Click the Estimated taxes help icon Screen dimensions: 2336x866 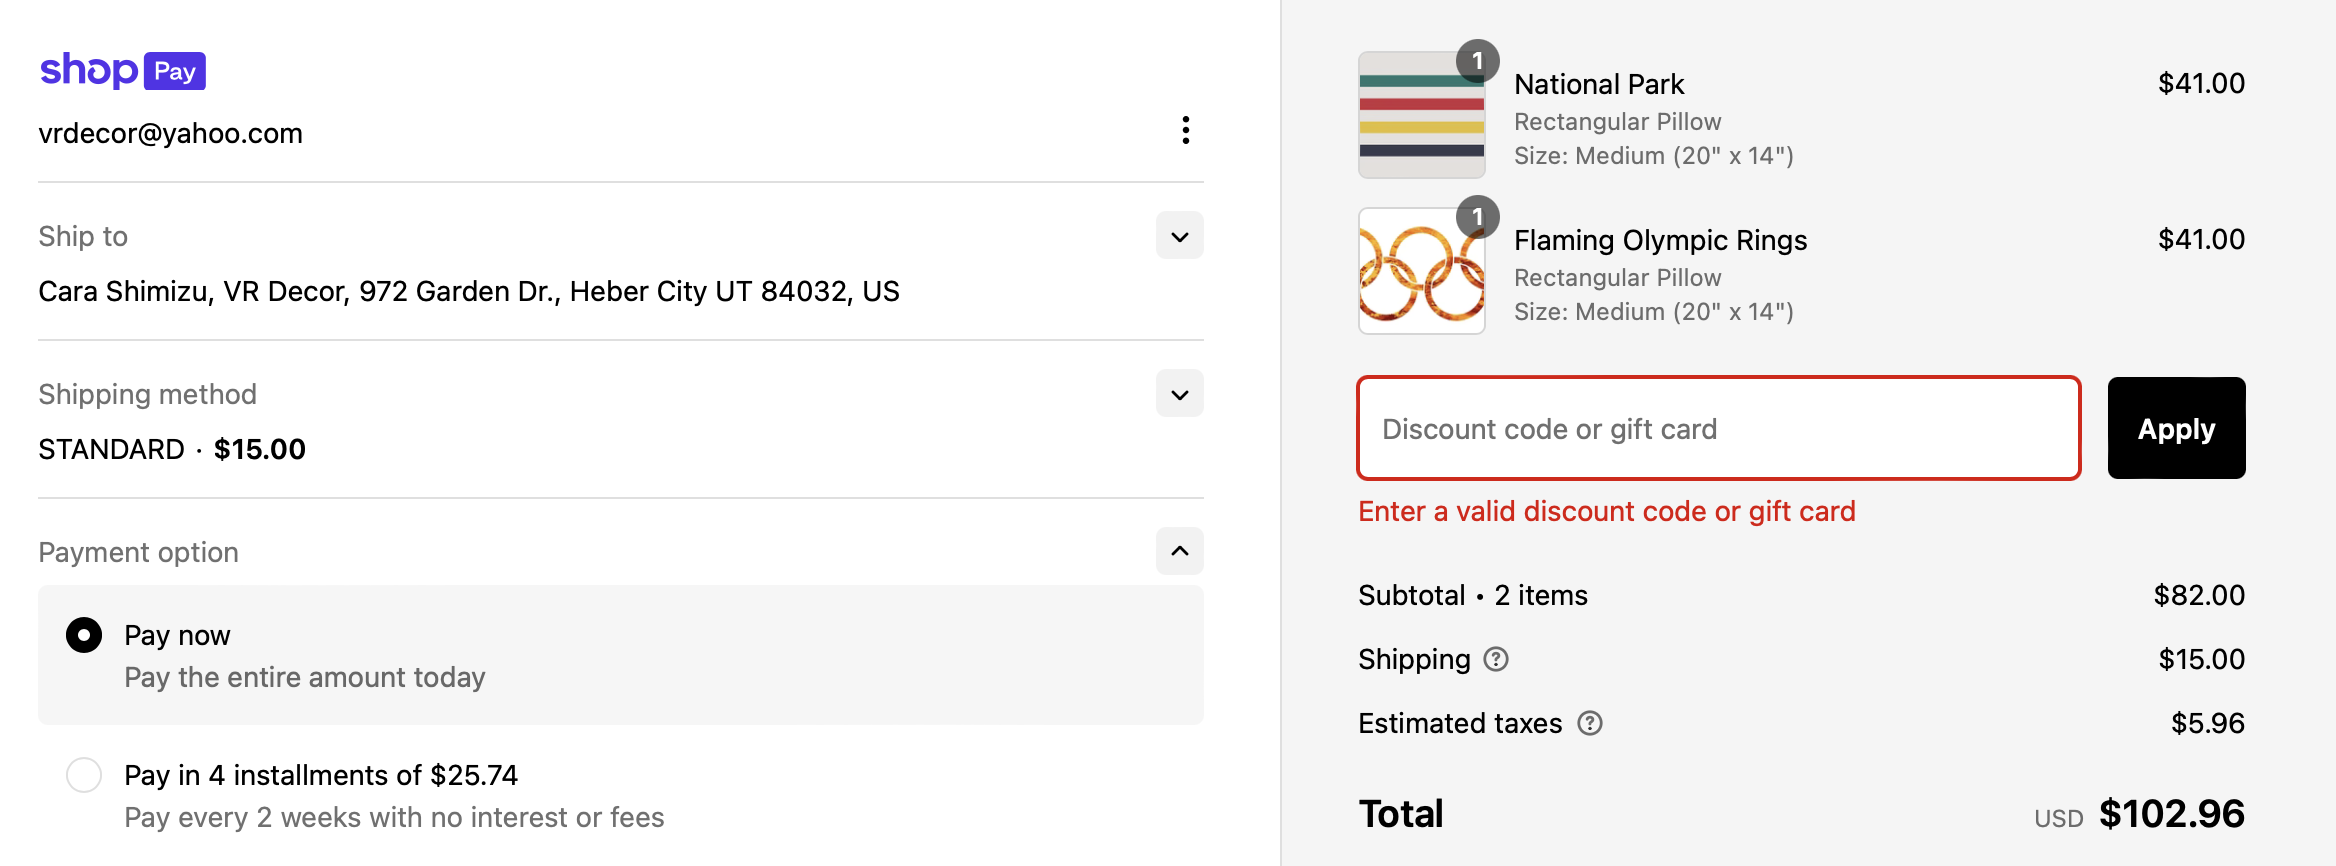click(x=1590, y=723)
